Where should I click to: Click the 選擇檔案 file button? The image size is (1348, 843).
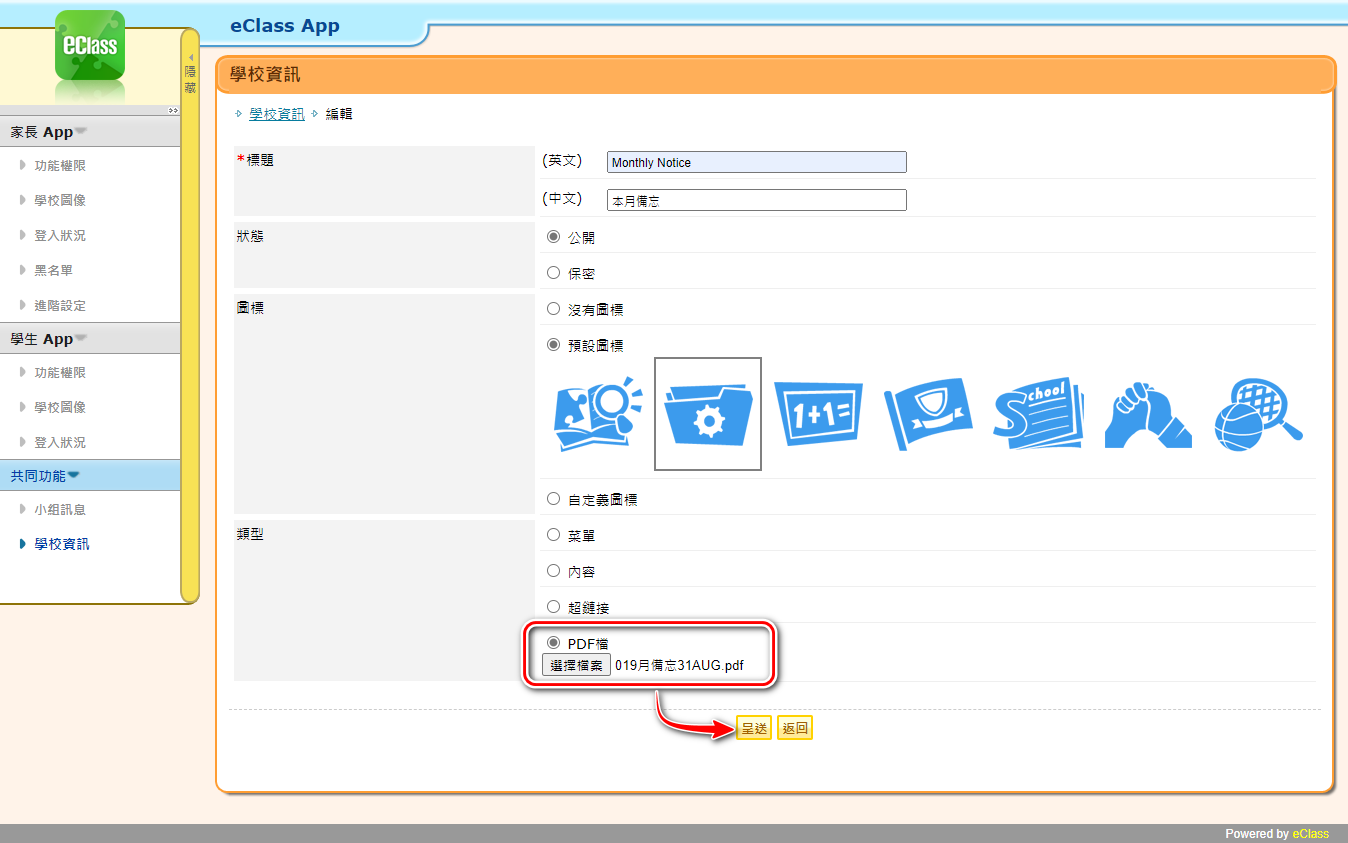tap(576, 665)
